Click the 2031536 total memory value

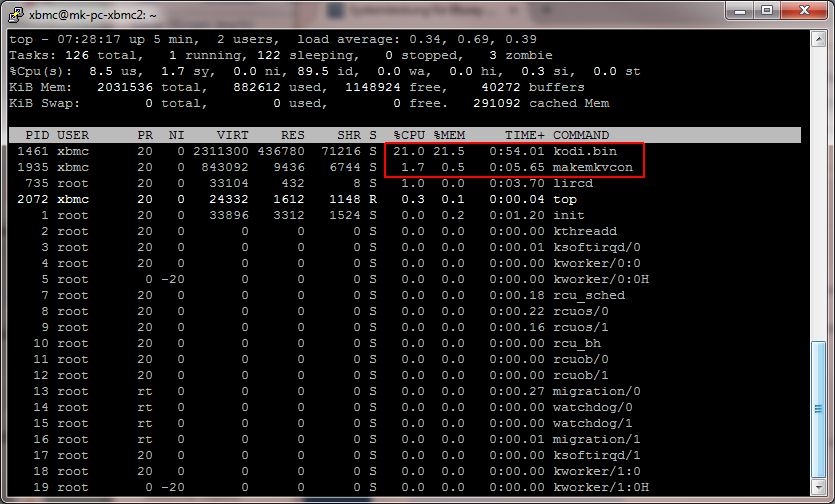tap(125, 87)
